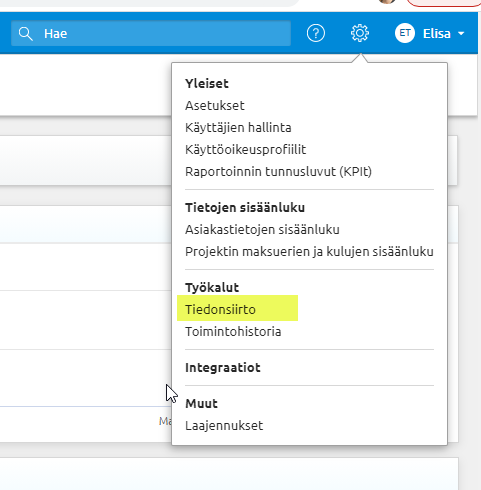Expand the Elisa user dropdown arrow

[461, 34]
